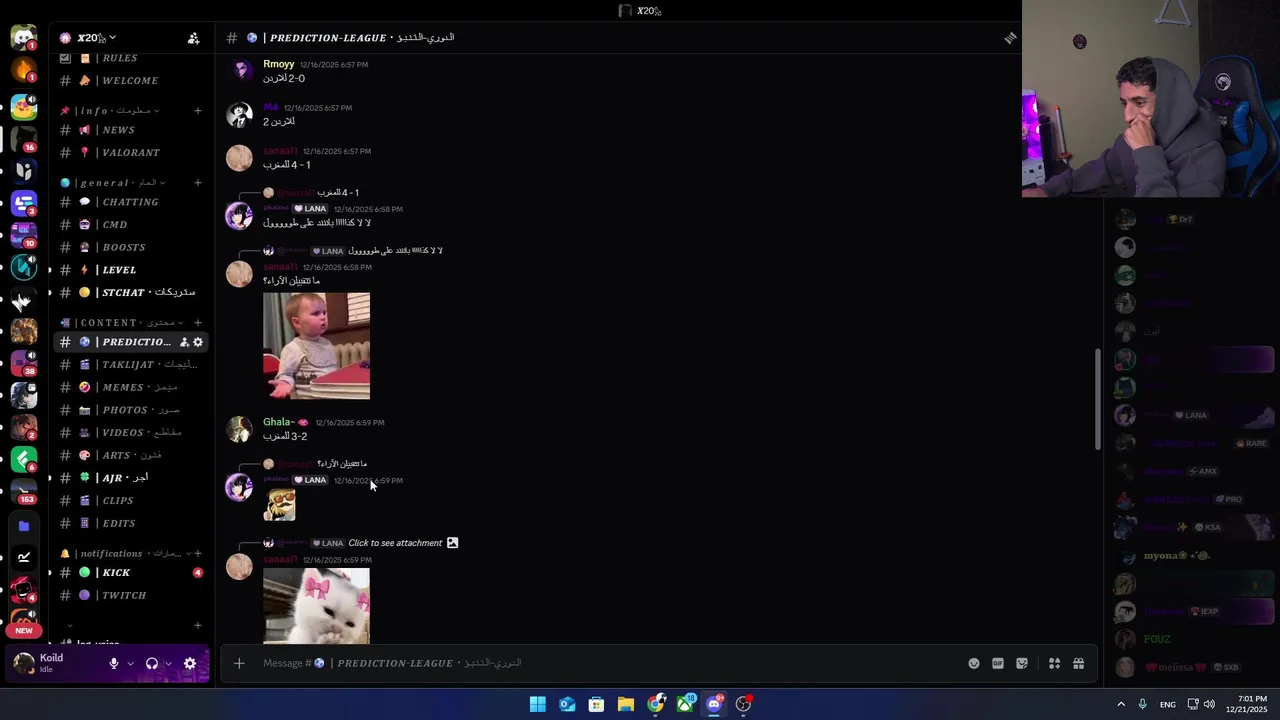Attach a file with plus button

pyautogui.click(x=239, y=663)
